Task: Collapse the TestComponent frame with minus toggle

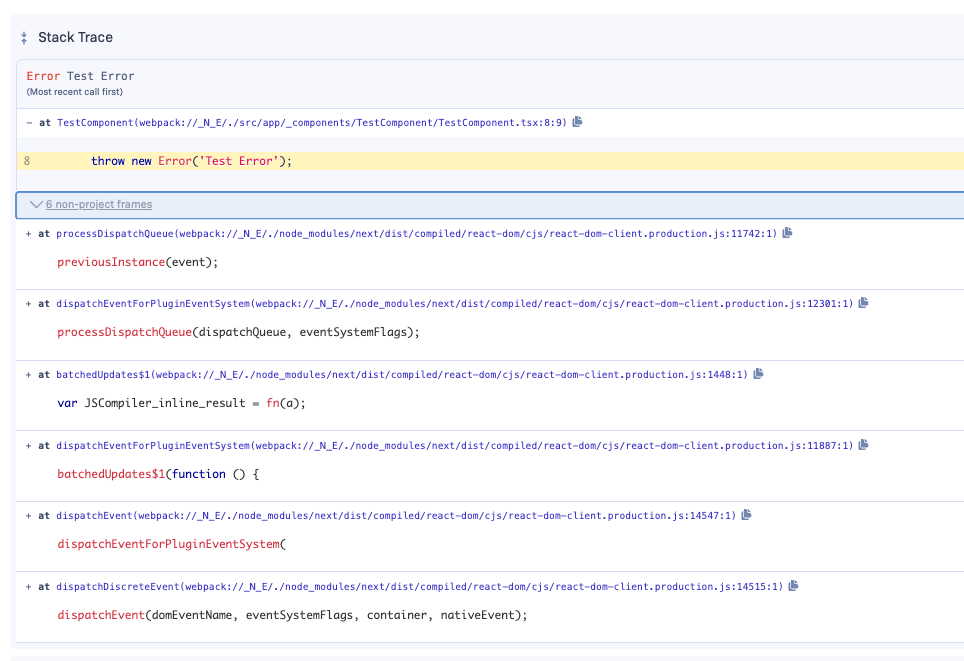Action: tap(29, 122)
